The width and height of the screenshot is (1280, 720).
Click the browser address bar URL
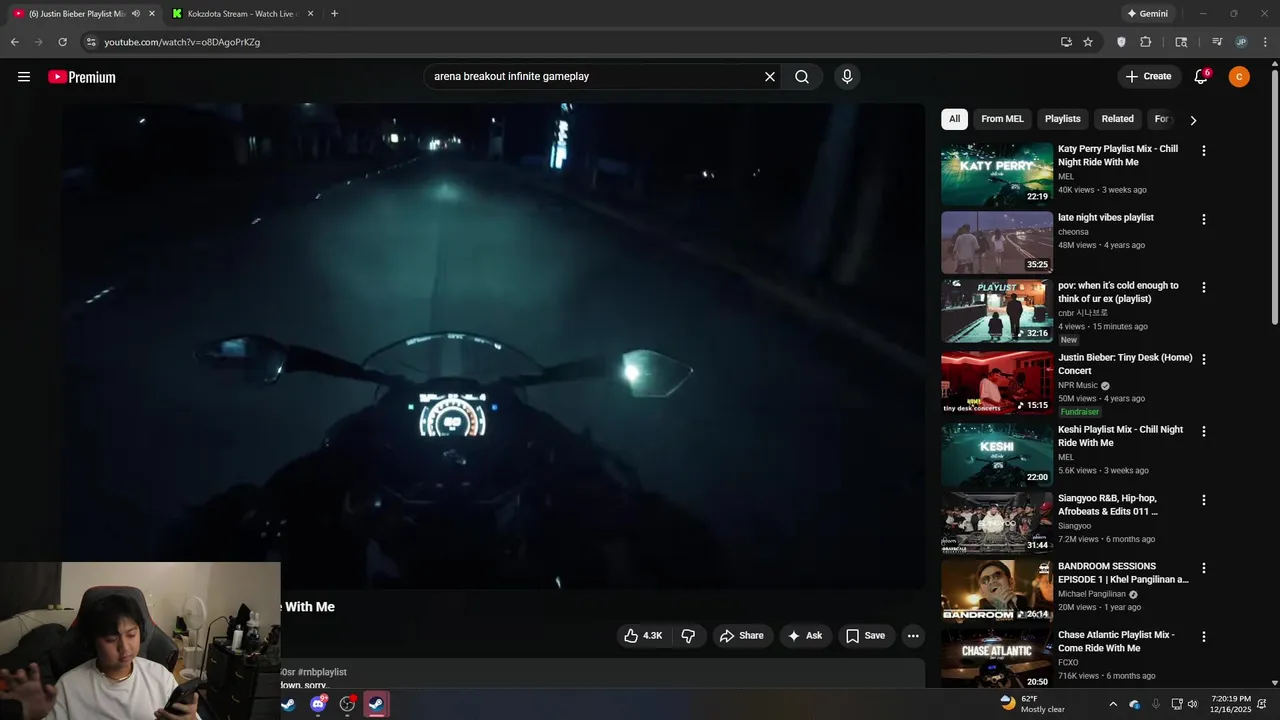(182, 42)
